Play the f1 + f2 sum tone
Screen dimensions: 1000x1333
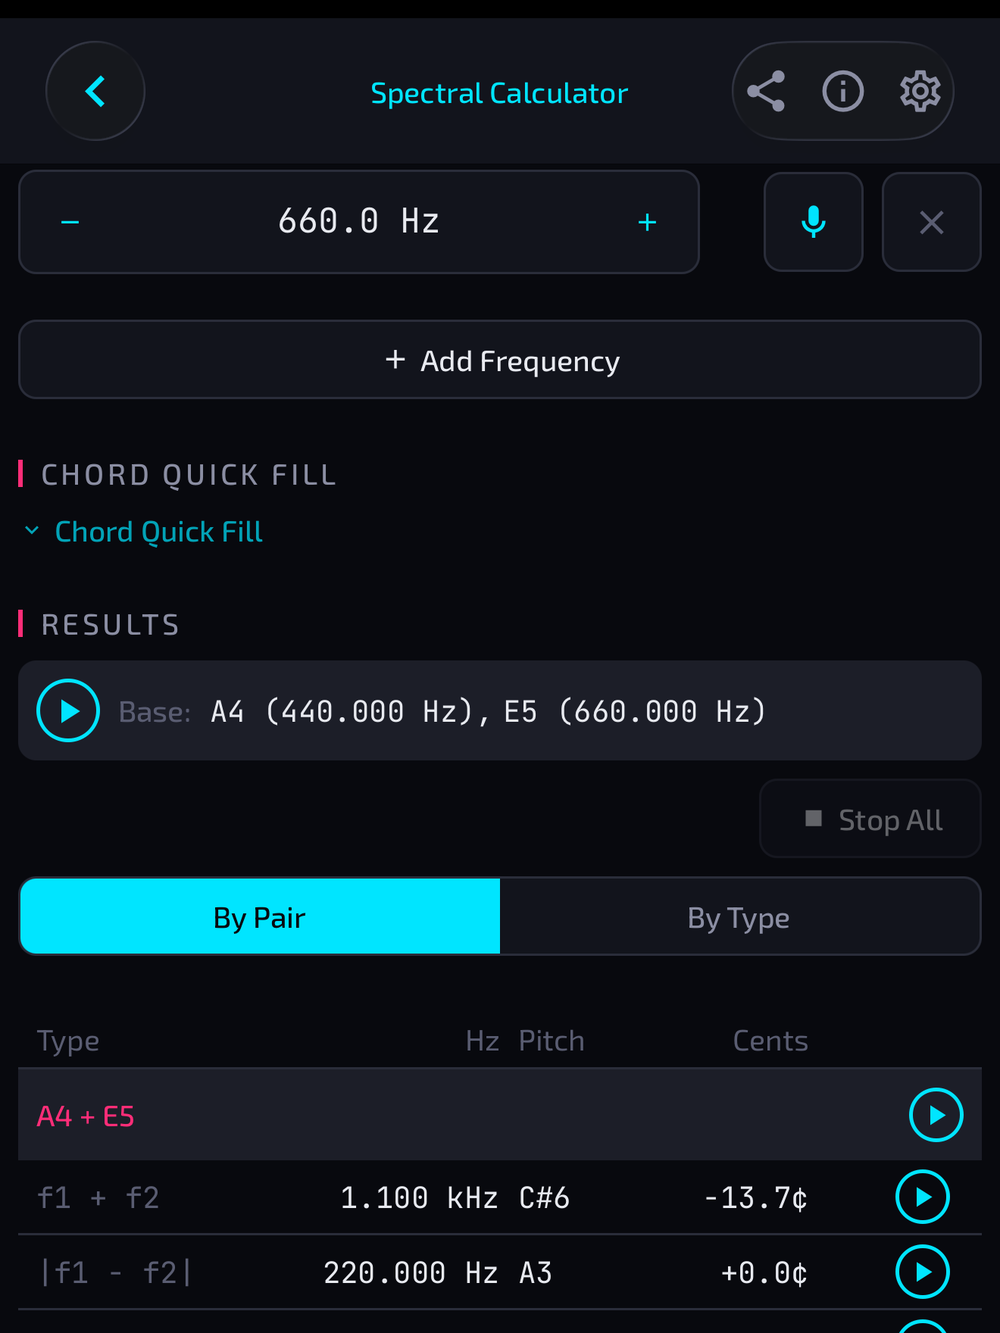coord(922,1196)
